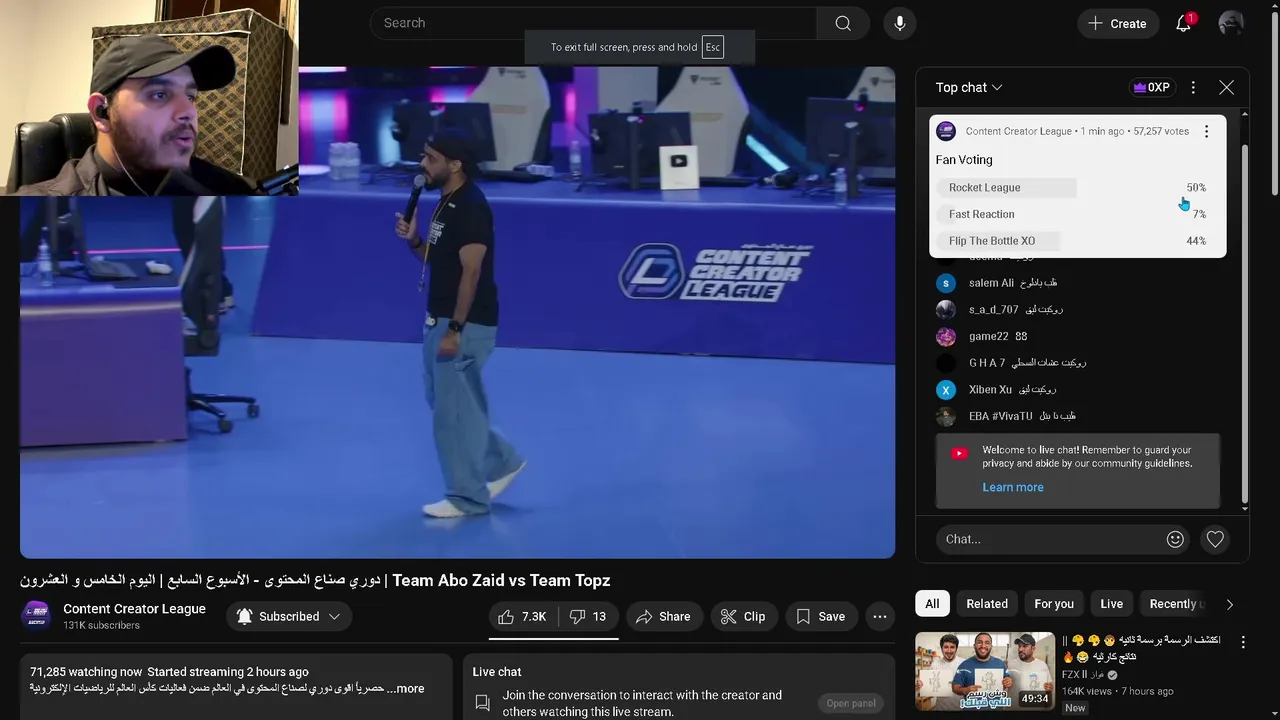Click salem Ali chat avatar
Screen dimensions: 1280x720
tap(946, 283)
